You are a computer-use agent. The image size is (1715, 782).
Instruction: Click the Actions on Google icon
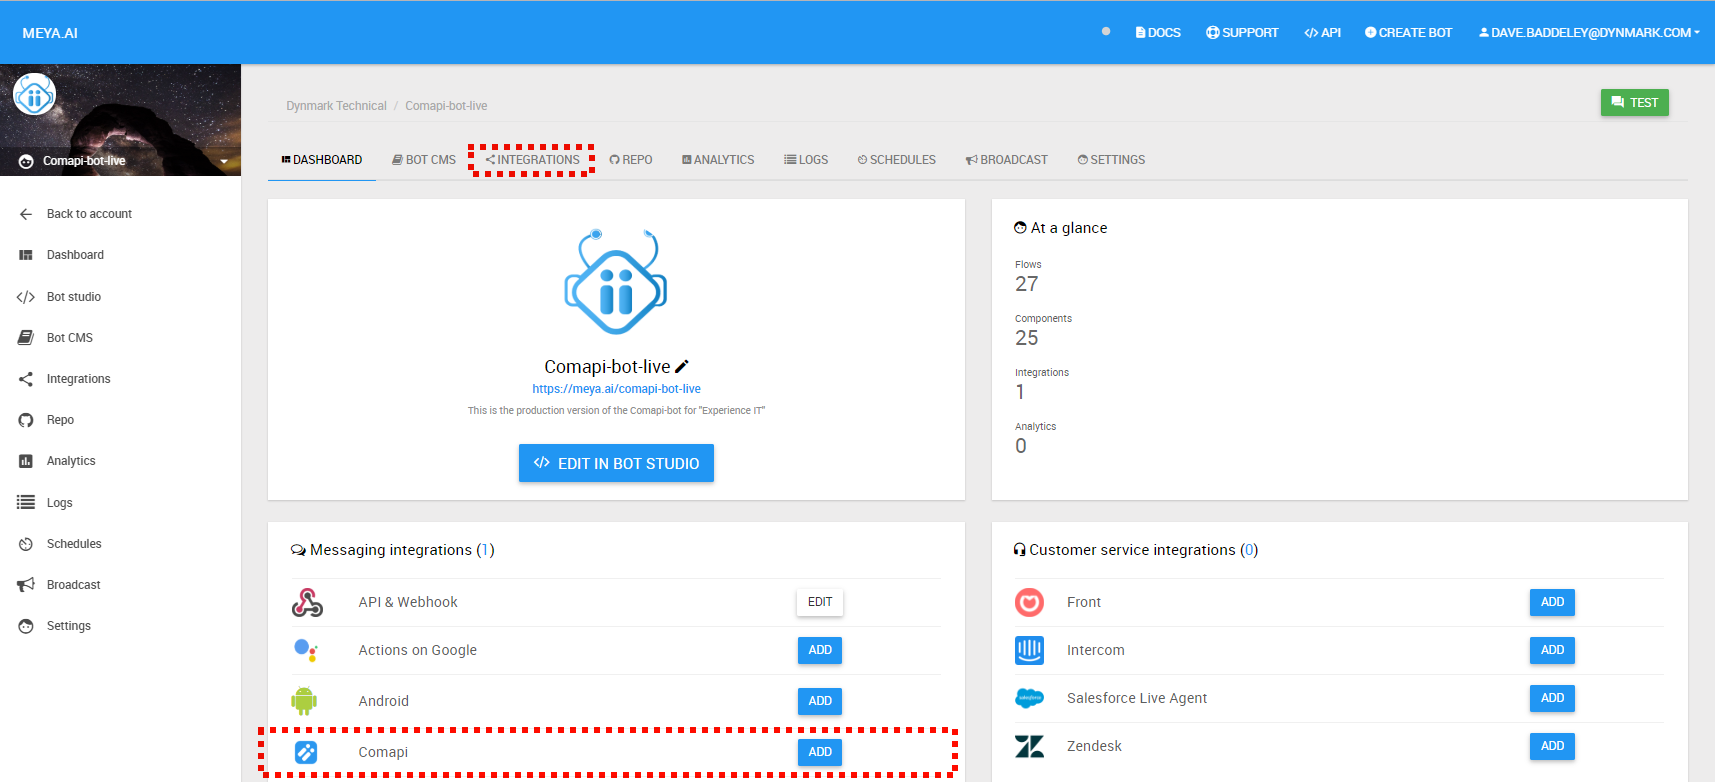click(306, 650)
